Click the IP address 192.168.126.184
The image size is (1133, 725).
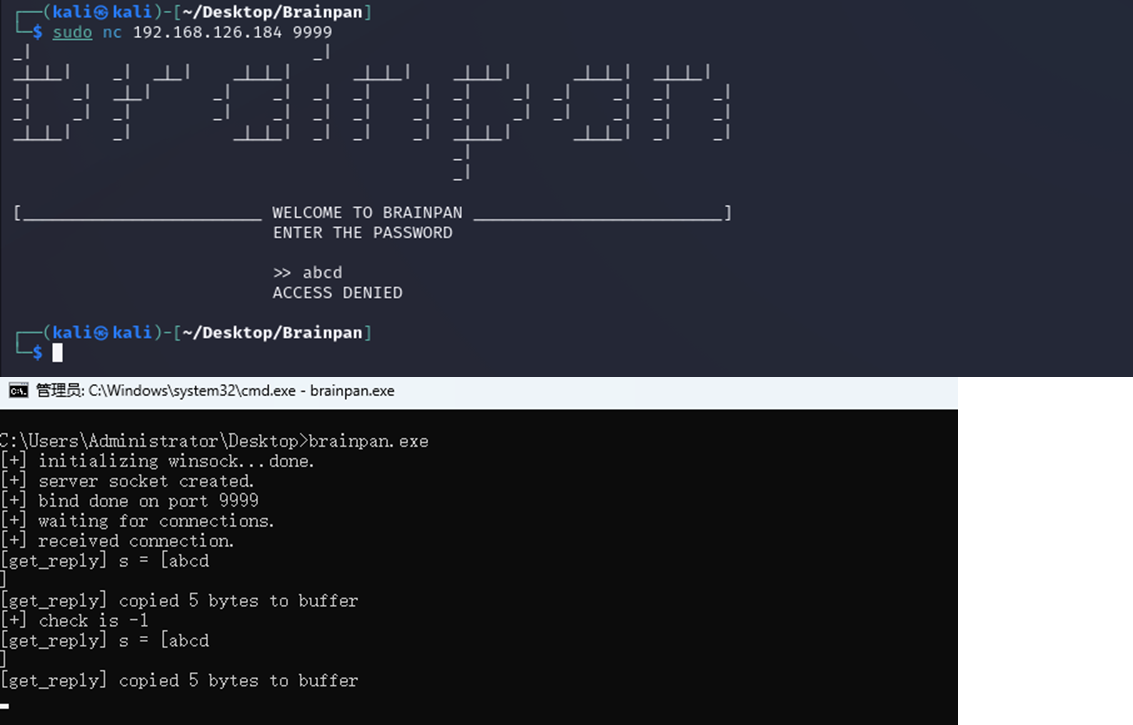207,33
